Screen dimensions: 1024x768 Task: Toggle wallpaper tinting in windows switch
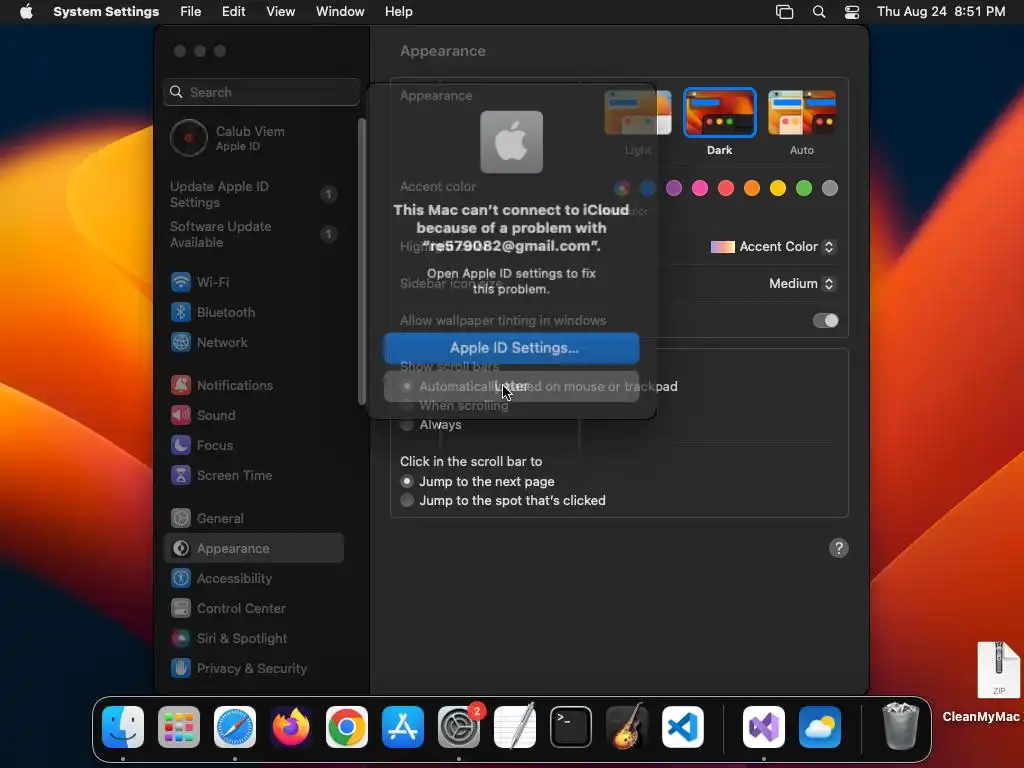825,321
